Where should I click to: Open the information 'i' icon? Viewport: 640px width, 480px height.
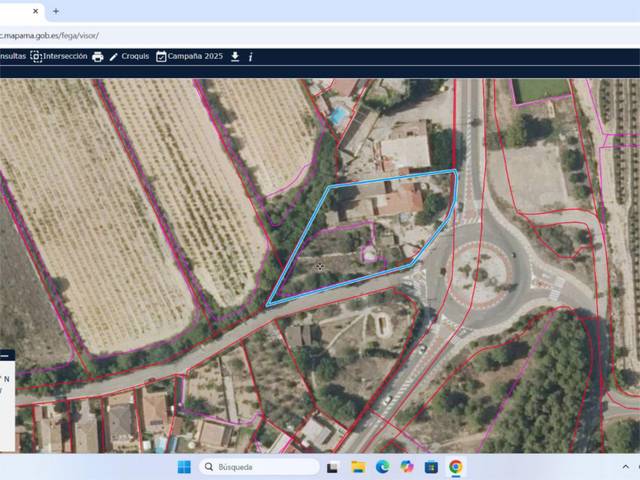click(250, 57)
